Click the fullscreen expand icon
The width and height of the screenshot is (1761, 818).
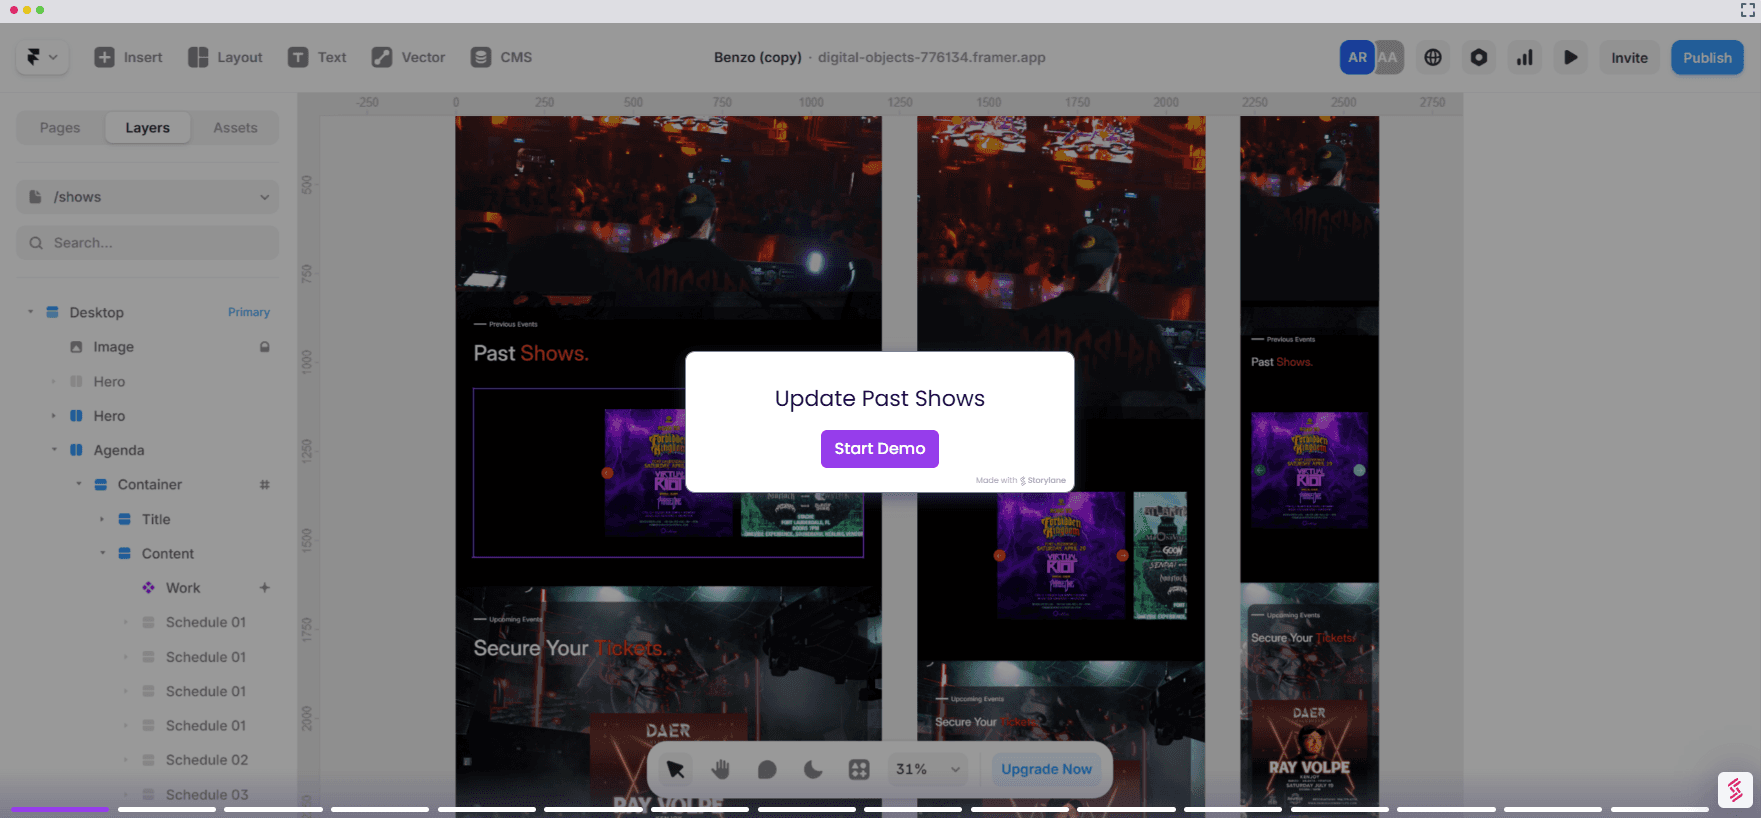[1747, 10]
